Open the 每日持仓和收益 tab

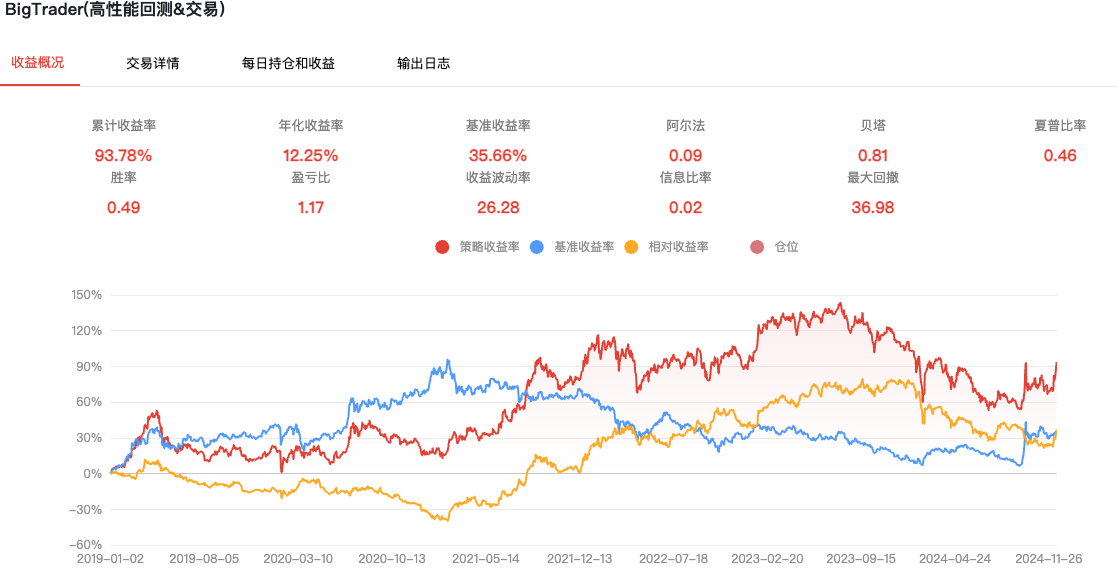[x=289, y=63]
